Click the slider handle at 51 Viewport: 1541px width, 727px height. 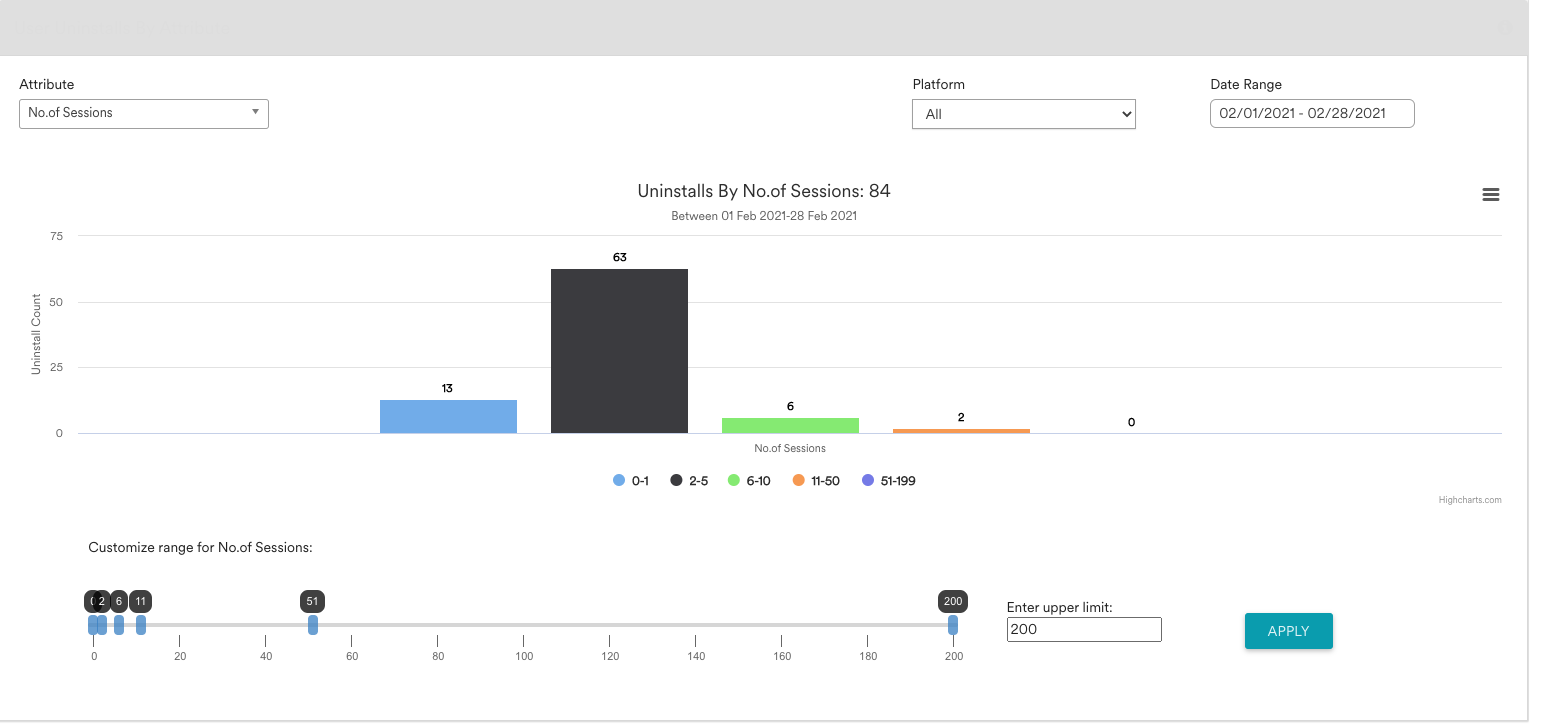313,625
